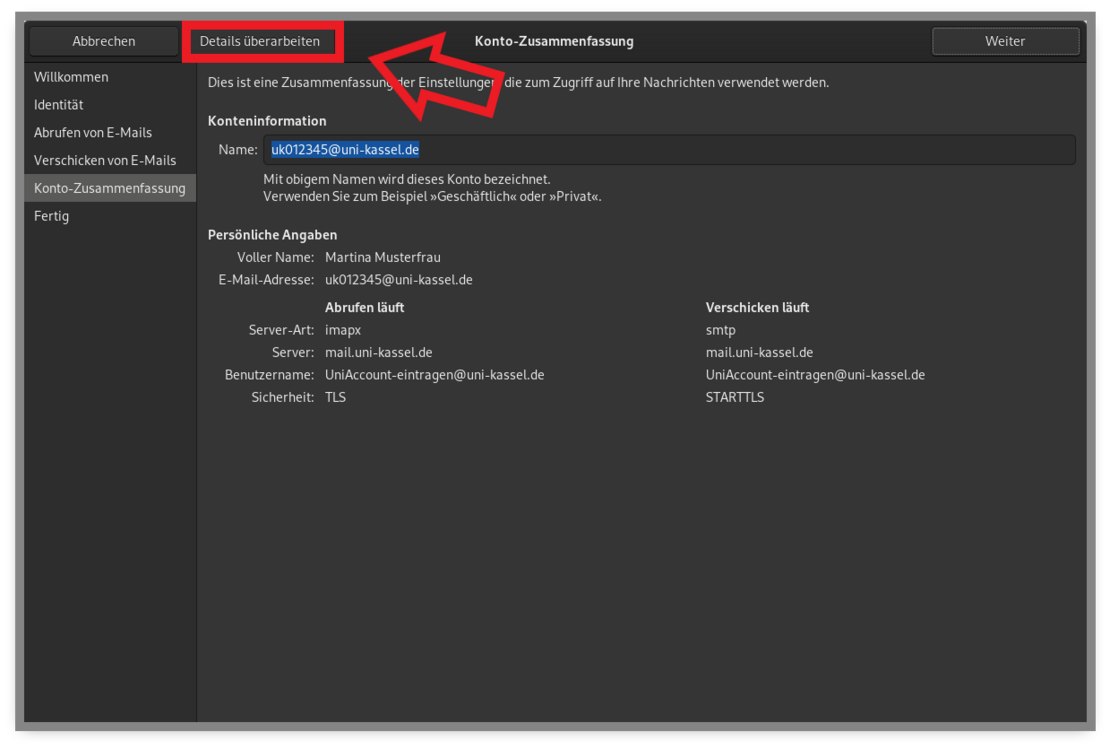The image size is (1110, 749).
Task: Click into the account Name text field
Action: [x=668, y=150]
